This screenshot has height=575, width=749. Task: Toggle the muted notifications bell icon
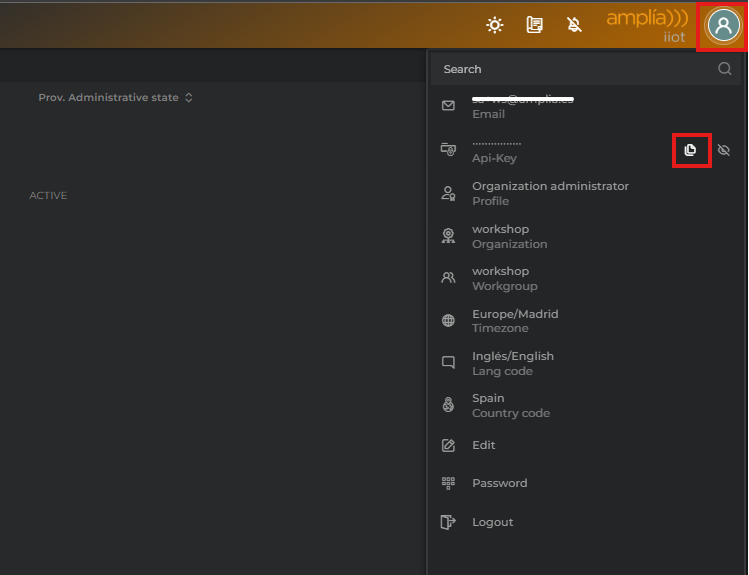click(x=574, y=25)
